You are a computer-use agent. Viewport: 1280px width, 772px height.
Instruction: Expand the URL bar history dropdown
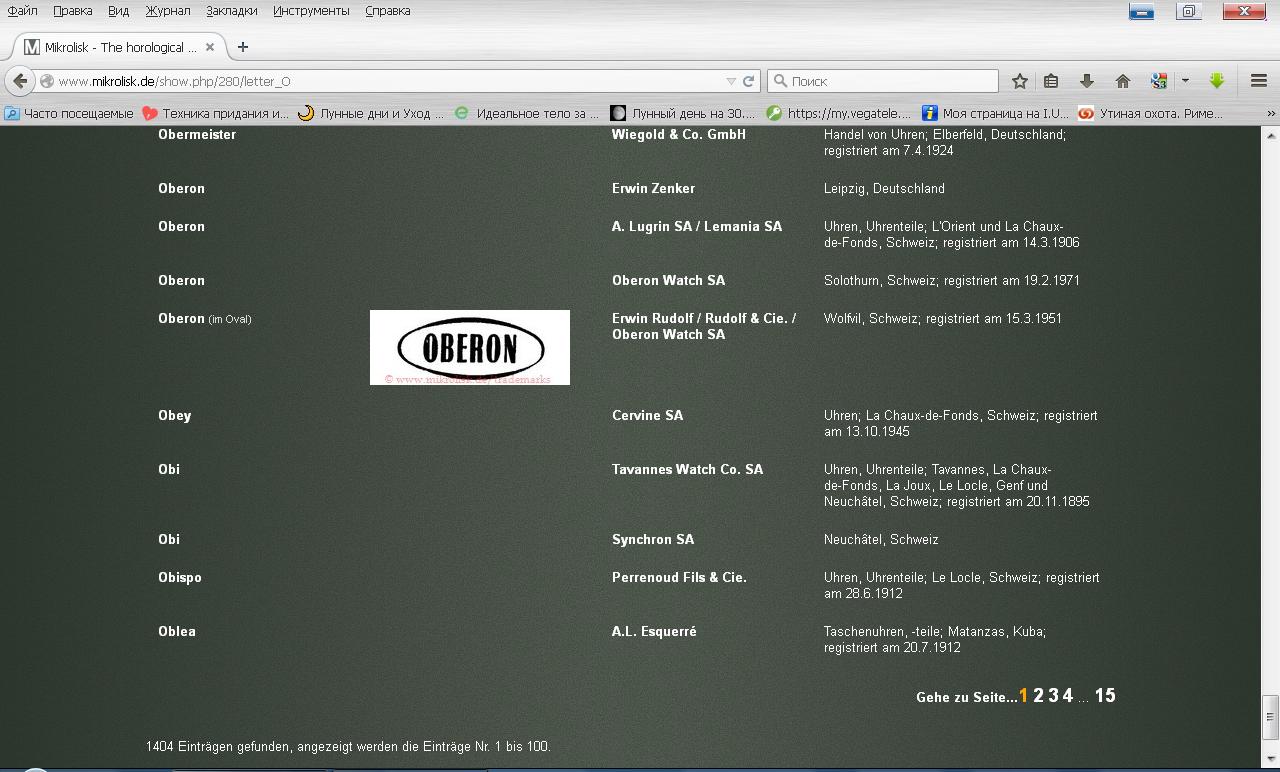(x=731, y=81)
